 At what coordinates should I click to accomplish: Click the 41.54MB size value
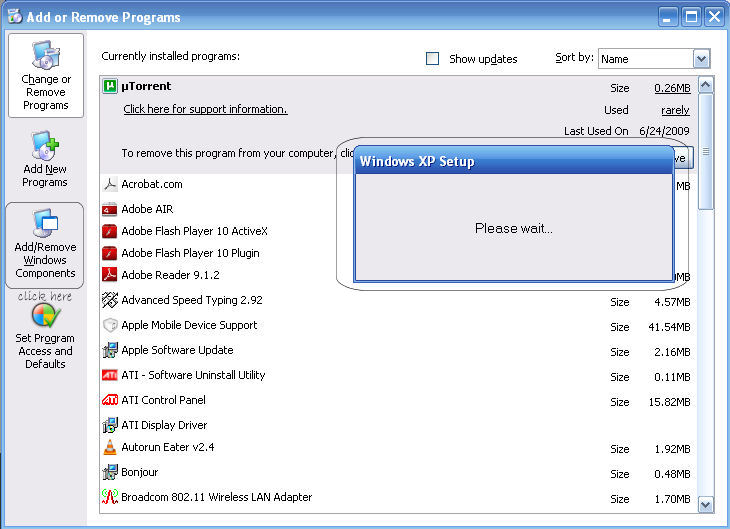669,327
